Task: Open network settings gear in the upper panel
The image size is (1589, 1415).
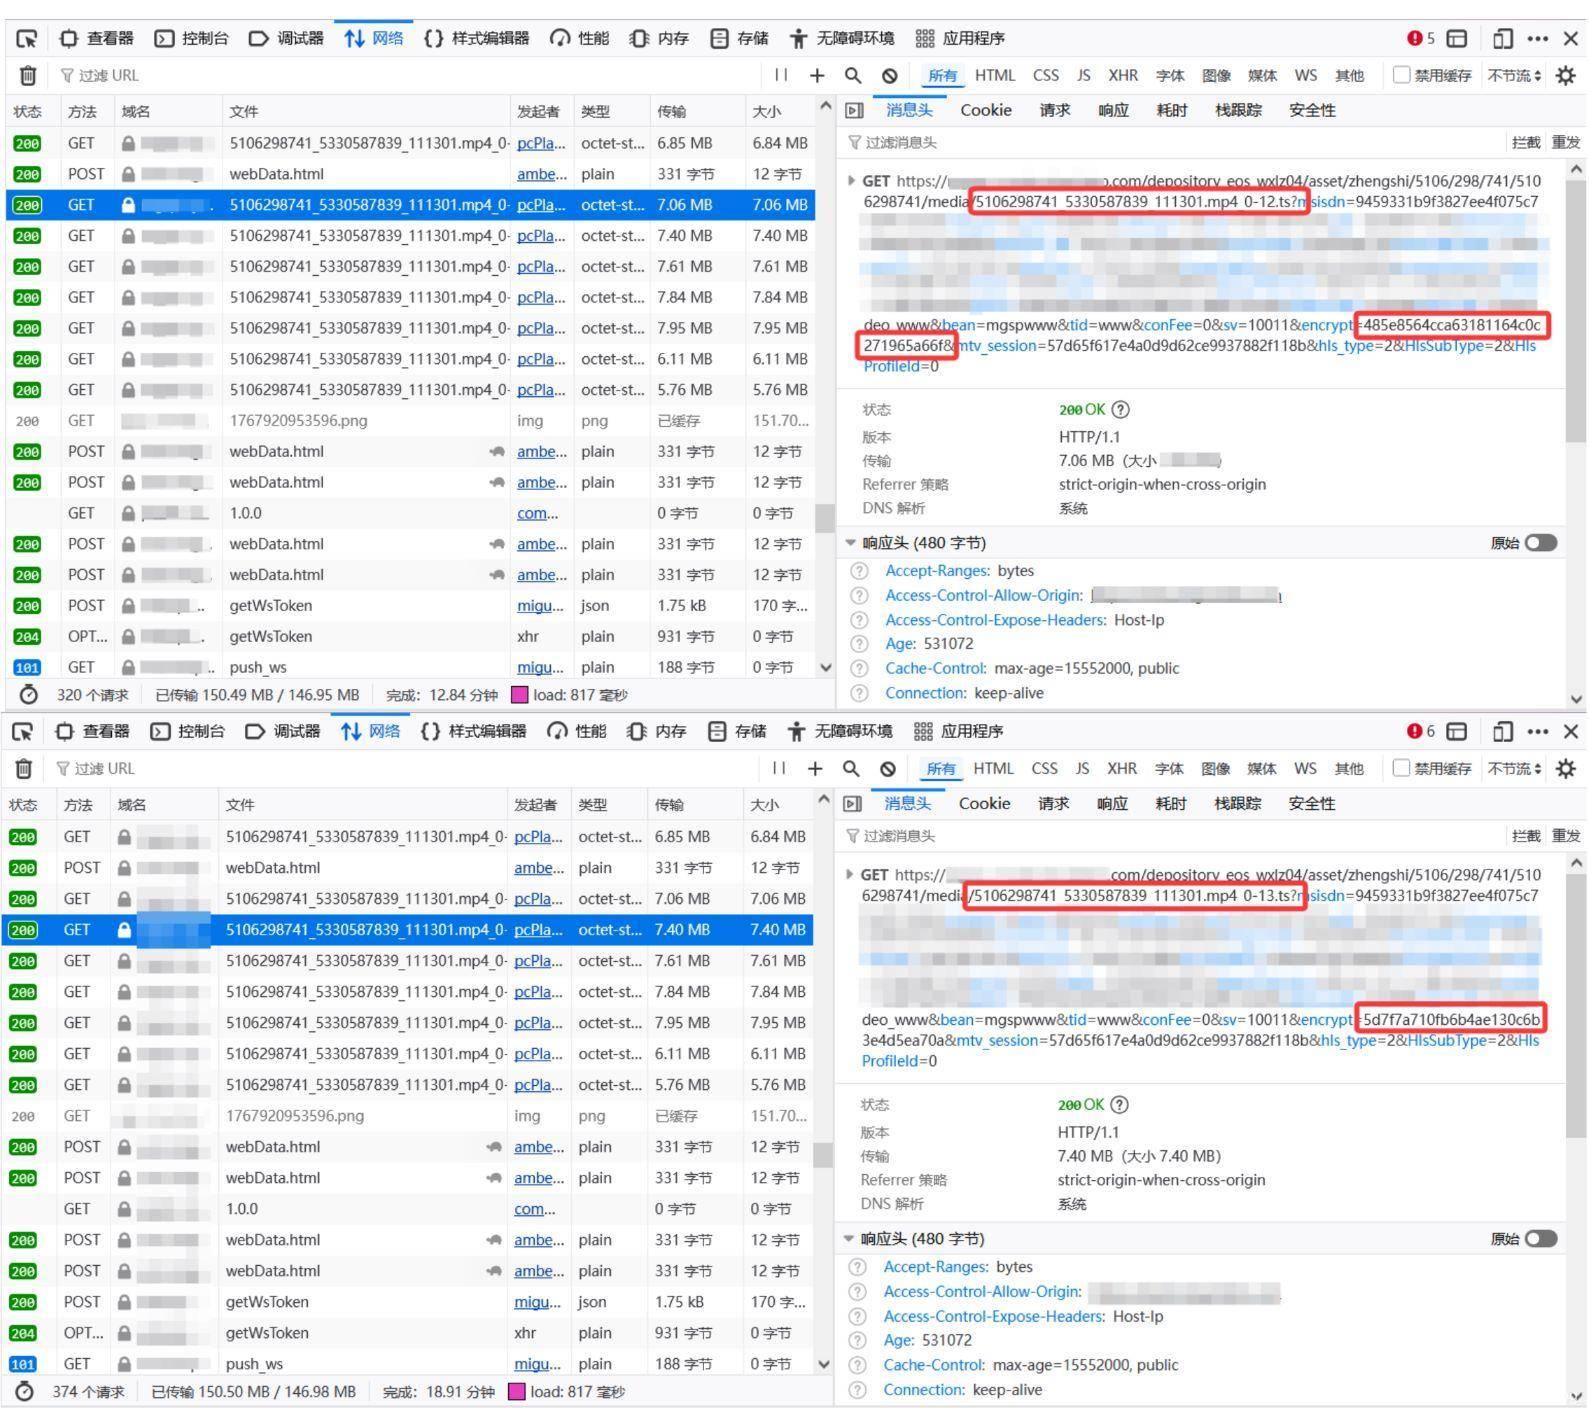Action: click(1565, 75)
